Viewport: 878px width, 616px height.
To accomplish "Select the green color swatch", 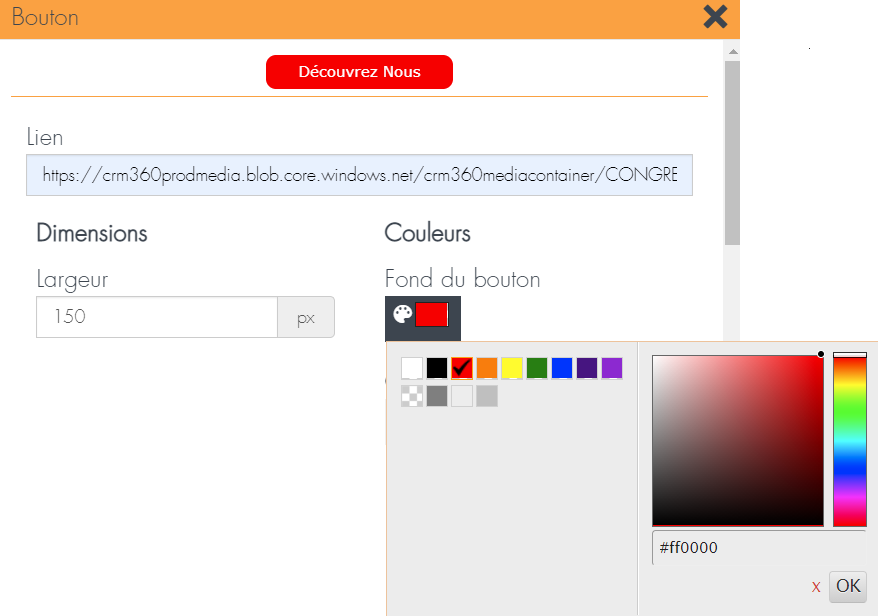I will click(537, 368).
